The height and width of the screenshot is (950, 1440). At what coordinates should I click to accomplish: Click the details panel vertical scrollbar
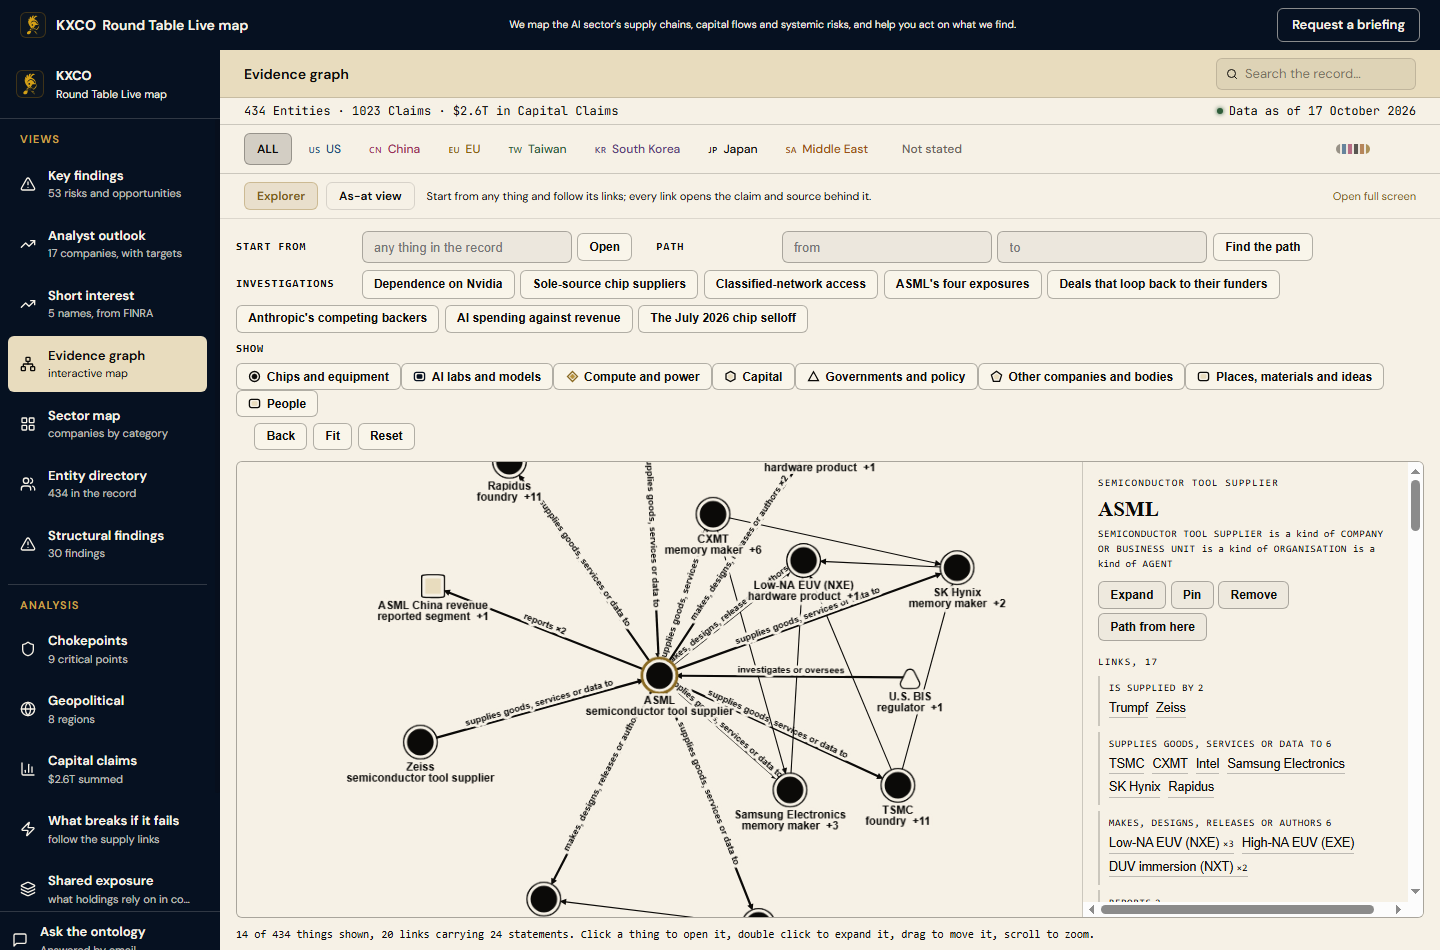pyautogui.click(x=1415, y=505)
